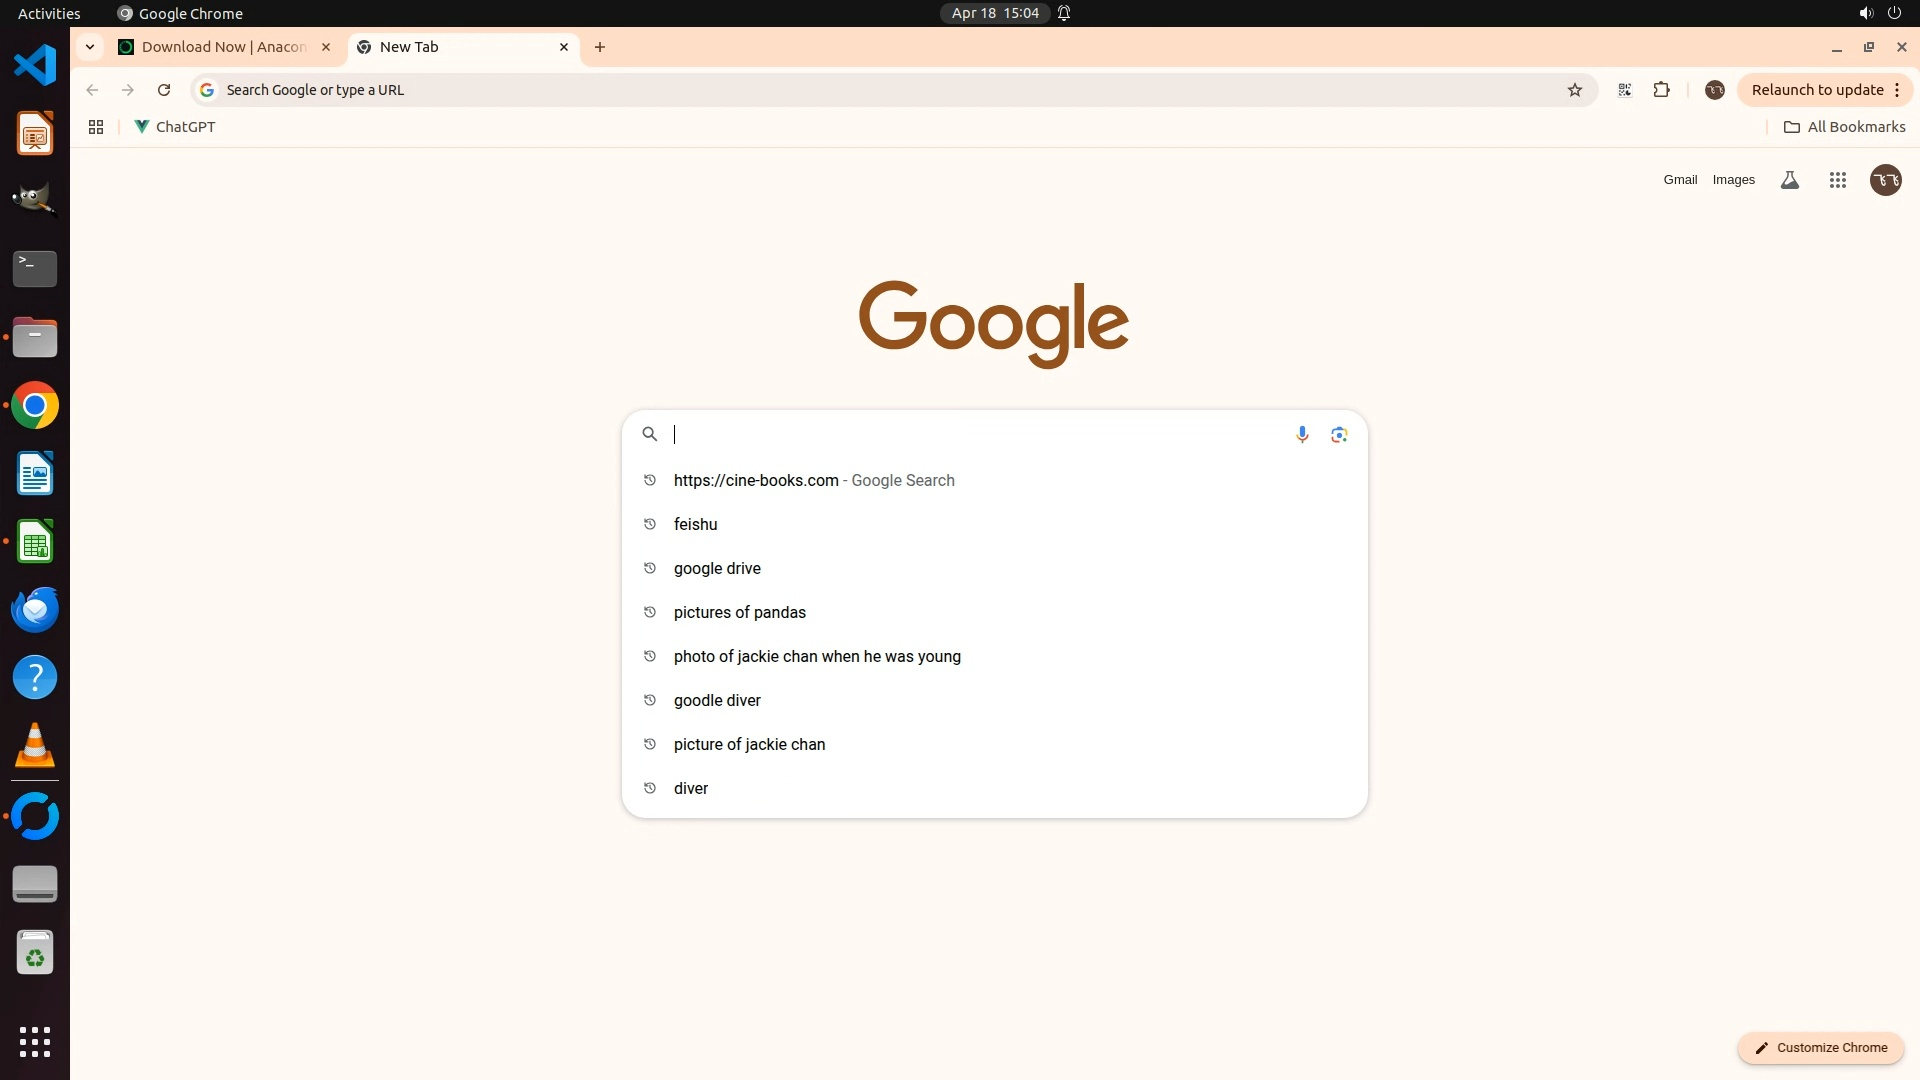Bookmark this tab with star icon
1920x1080 pixels.
pyautogui.click(x=1575, y=90)
